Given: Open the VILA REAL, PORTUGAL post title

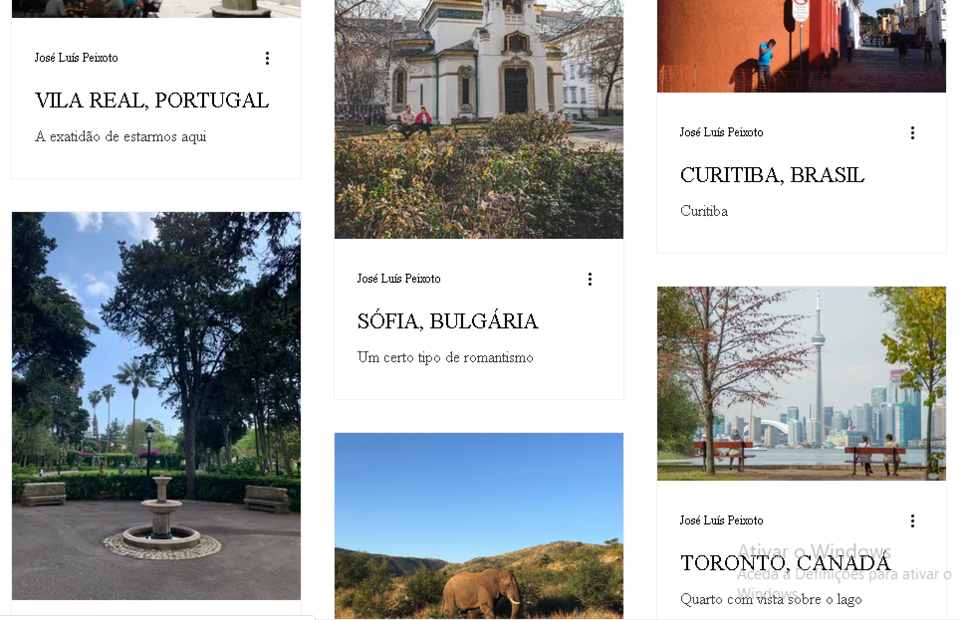Looking at the screenshot, I should 152,100.
